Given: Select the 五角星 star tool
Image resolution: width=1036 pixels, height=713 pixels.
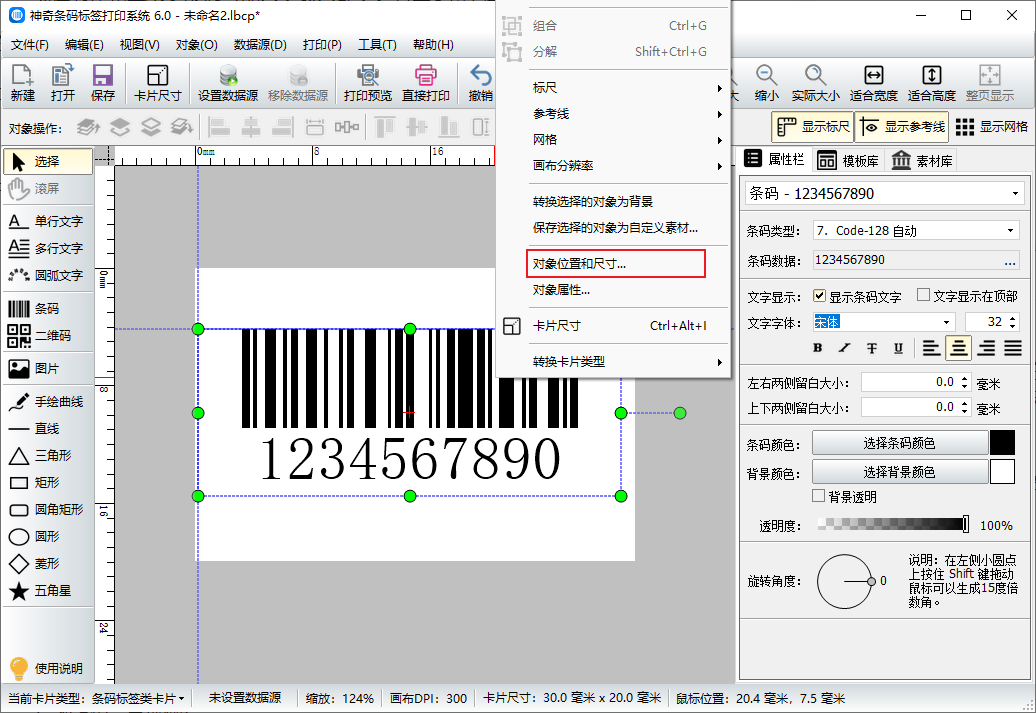Looking at the screenshot, I should (x=48, y=591).
